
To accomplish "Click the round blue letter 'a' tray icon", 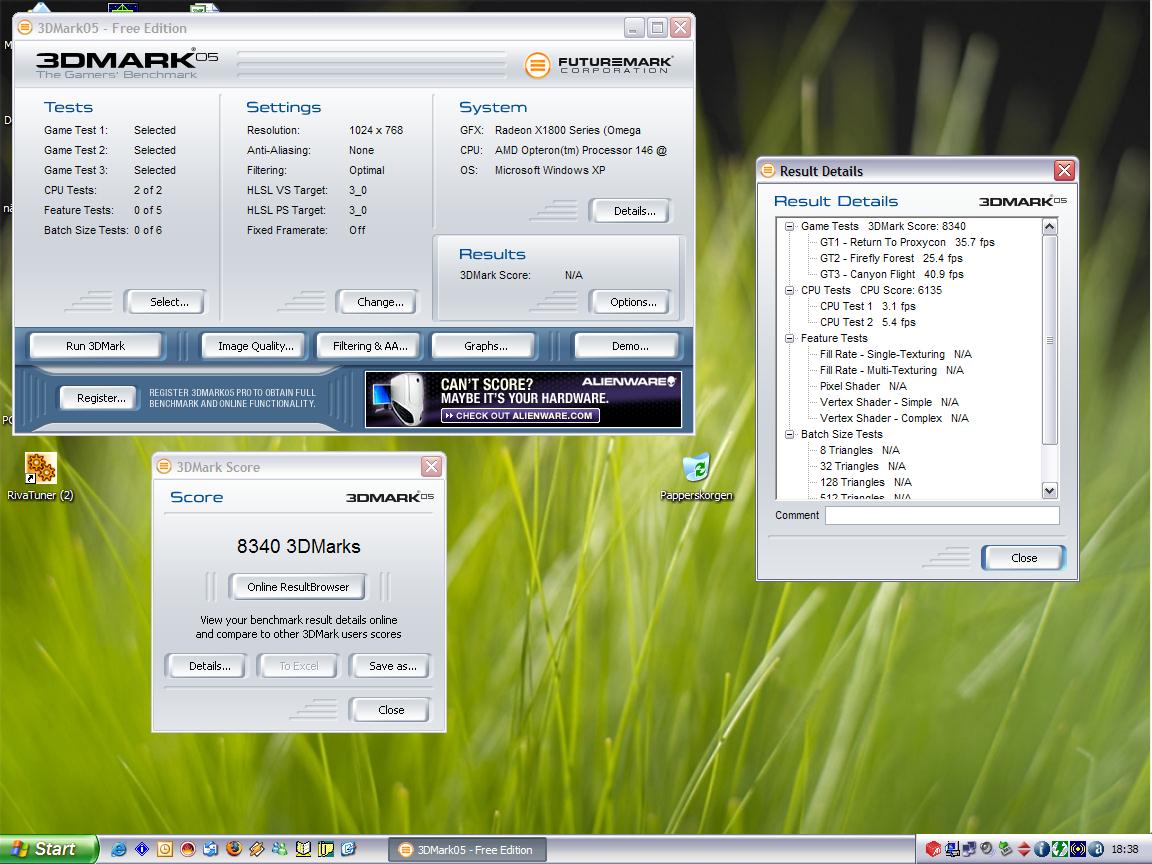I will [x=1095, y=849].
